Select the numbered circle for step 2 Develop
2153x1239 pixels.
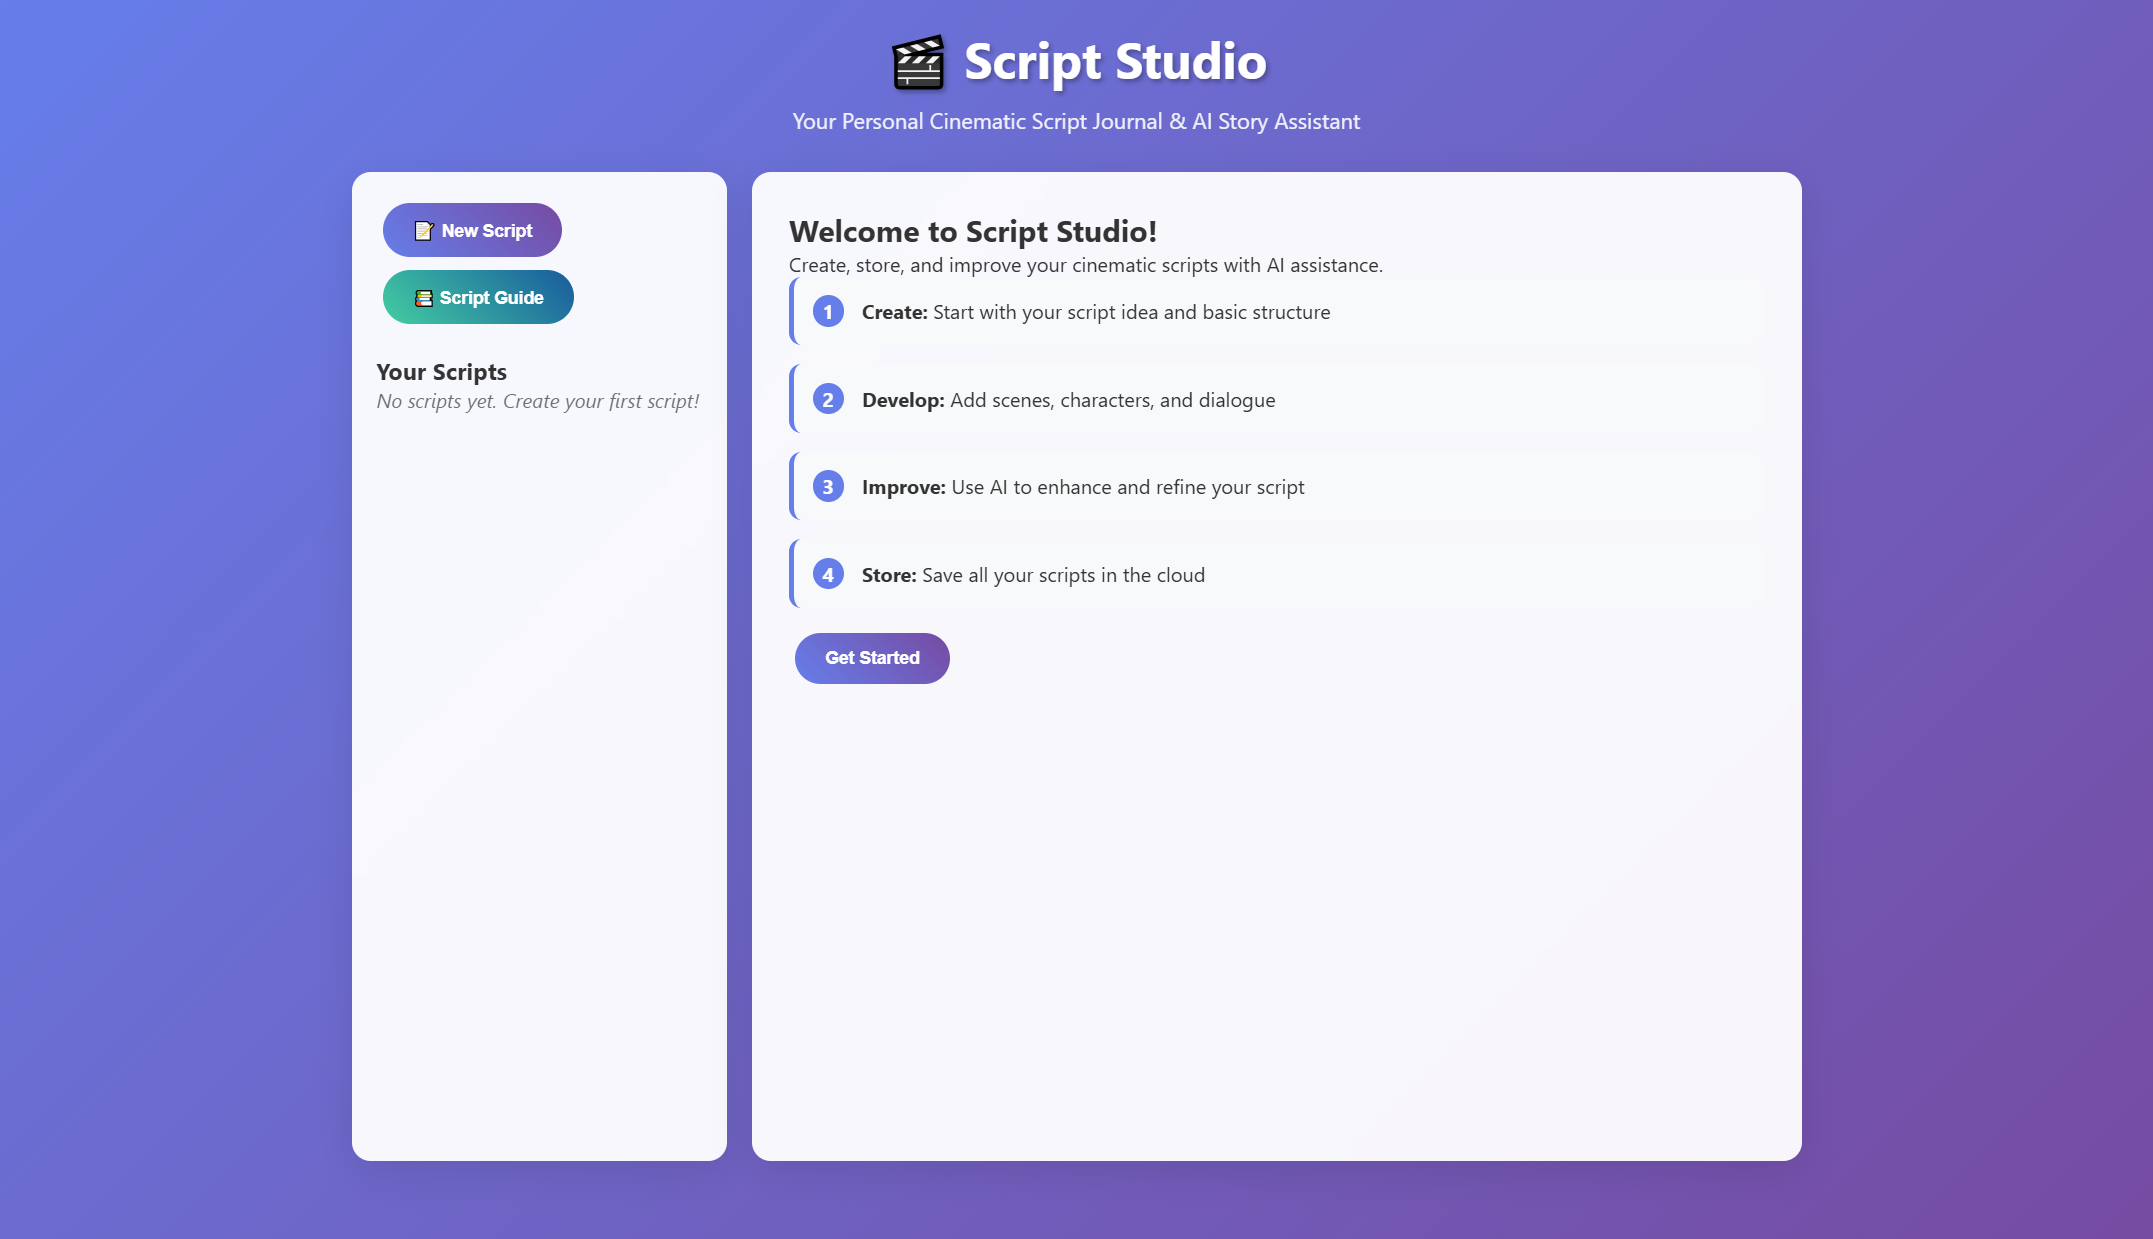pos(827,399)
